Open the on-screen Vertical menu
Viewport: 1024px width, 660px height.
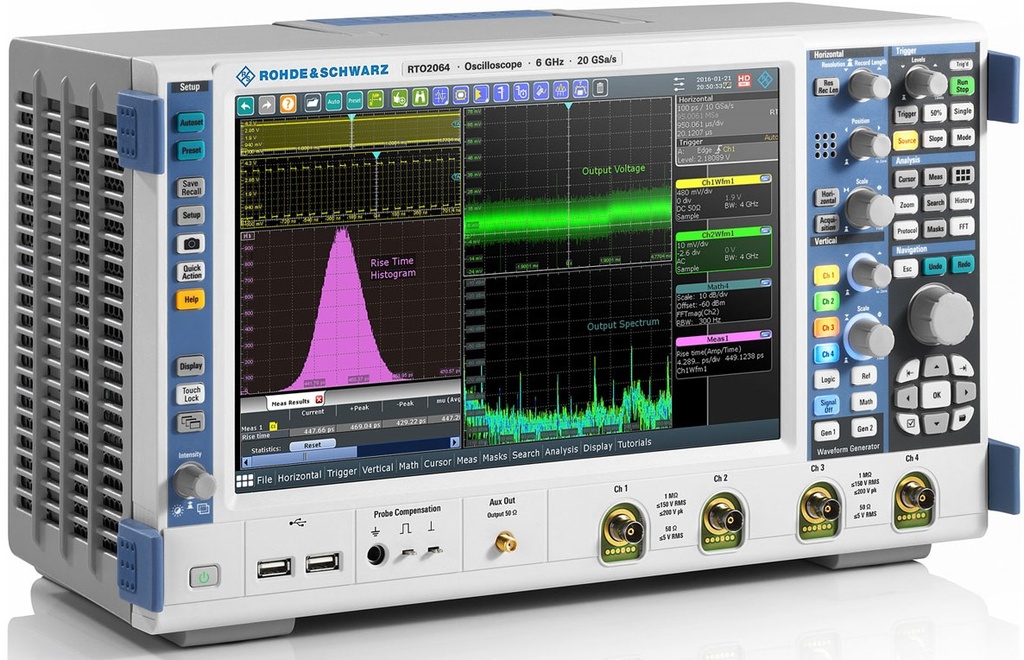(377, 469)
